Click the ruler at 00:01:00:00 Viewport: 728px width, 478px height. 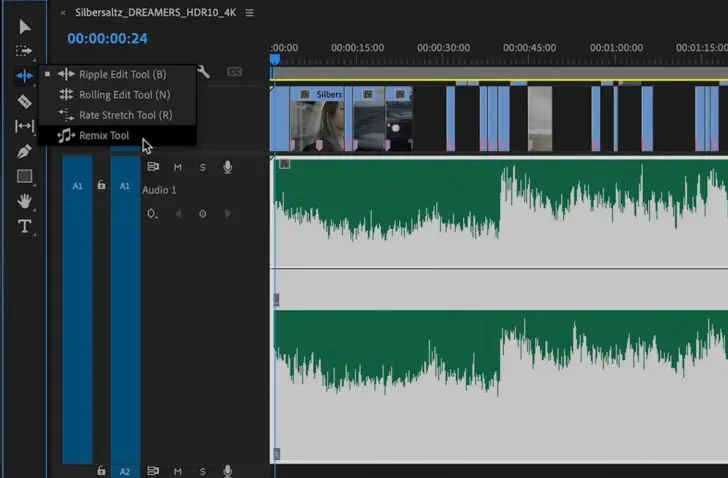(616, 48)
